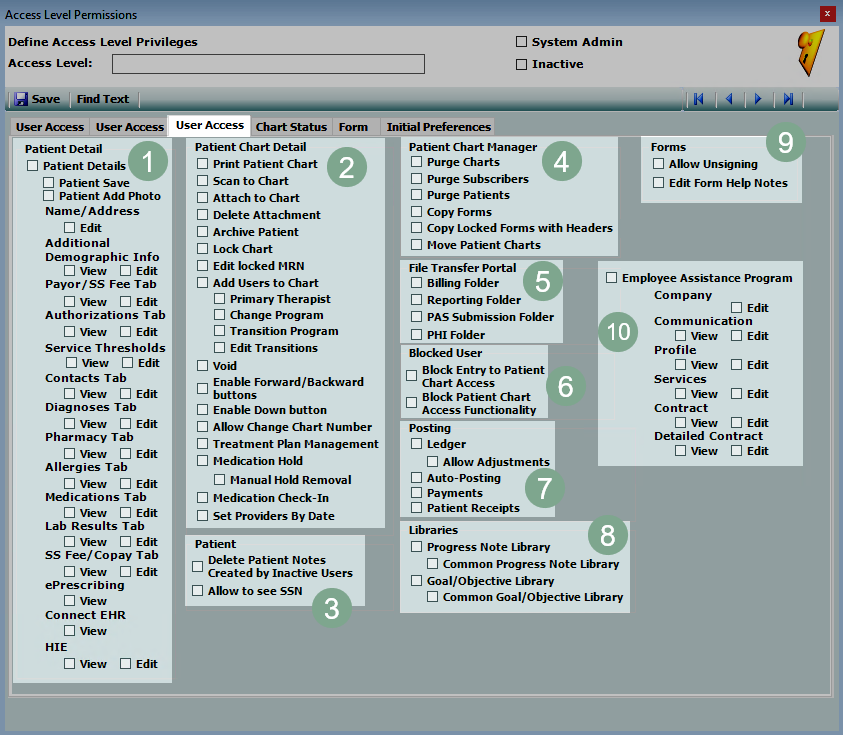Toggle the Inactive checkbox
Viewport: 843px width, 735px height.
521,64
